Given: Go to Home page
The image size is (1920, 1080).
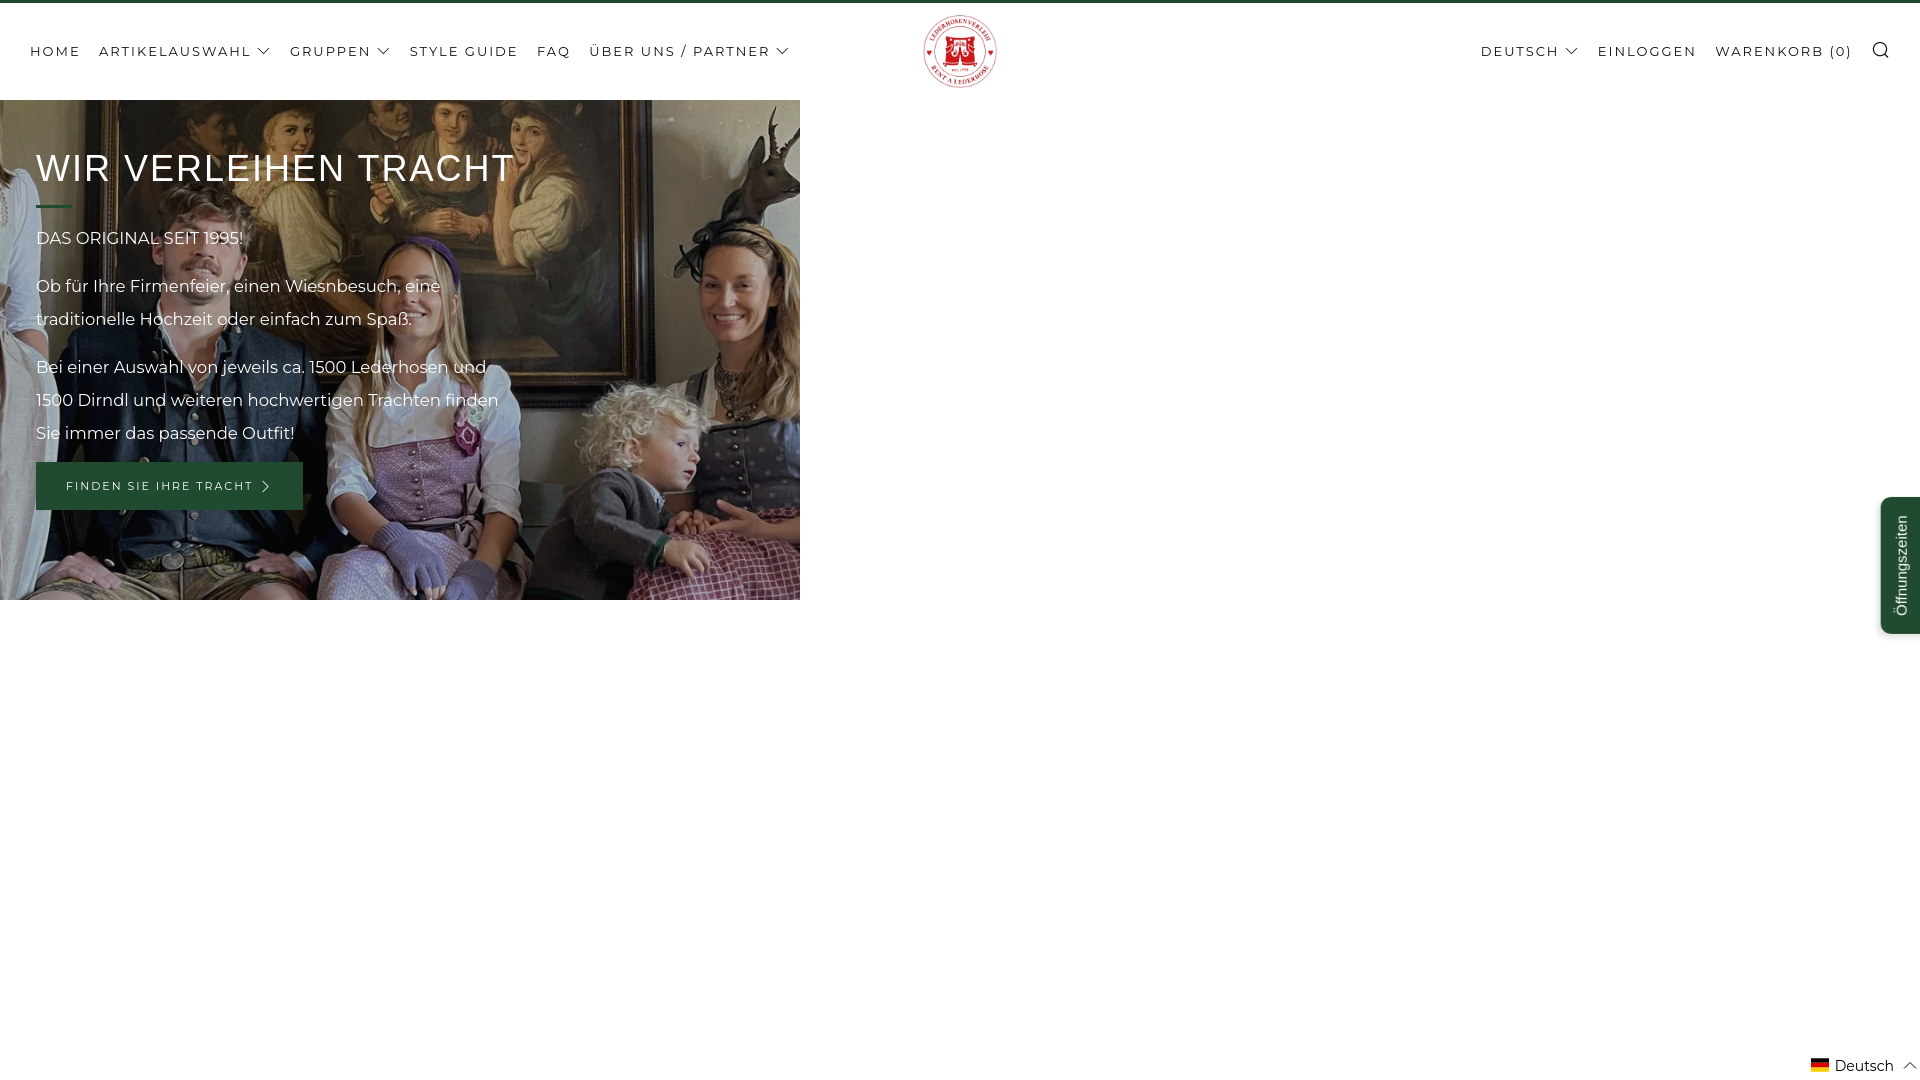Looking at the screenshot, I should click(x=55, y=51).
